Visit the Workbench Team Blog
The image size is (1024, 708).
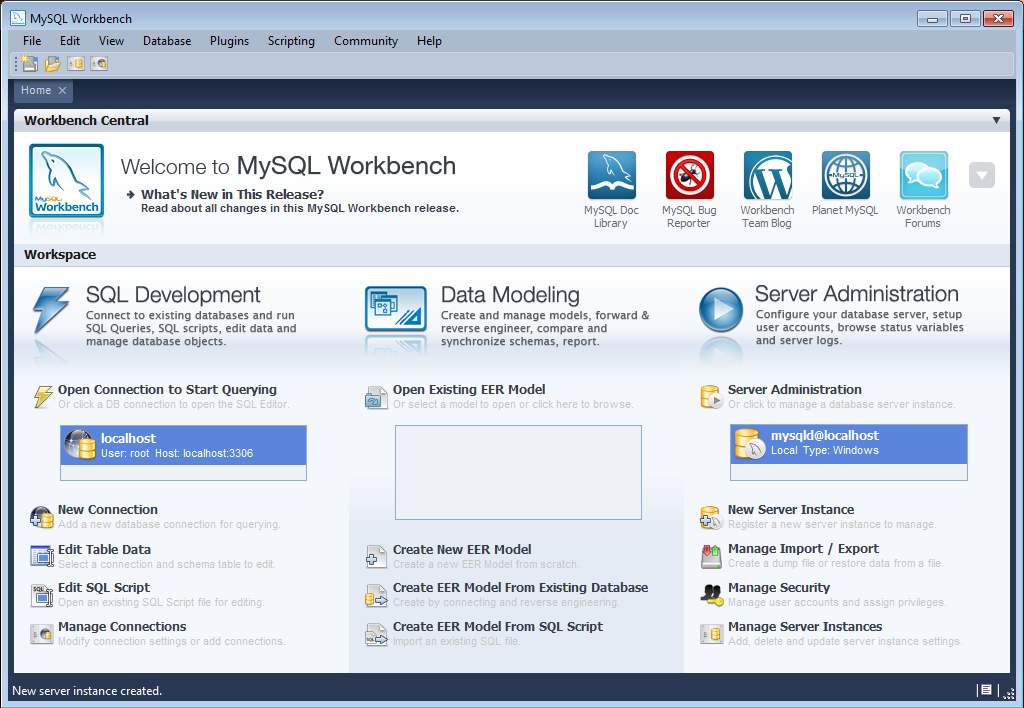click(x=767, y=175)
